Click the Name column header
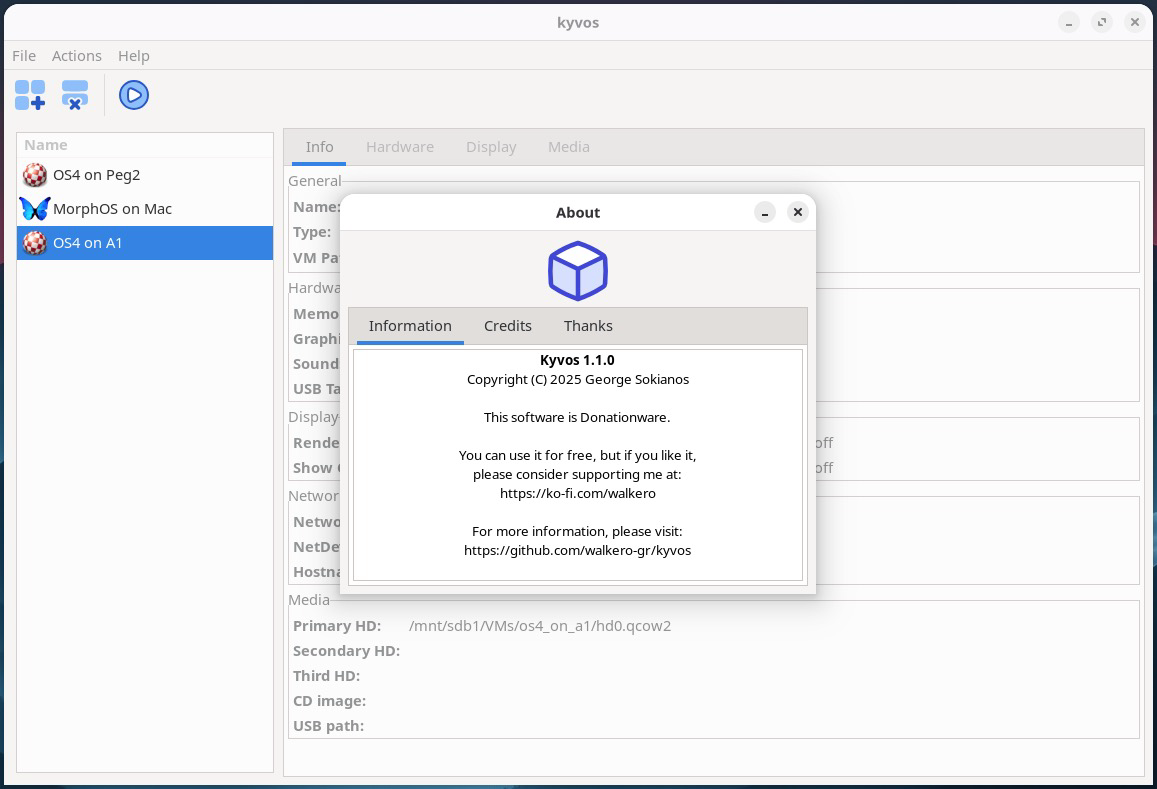Viewport: 1157px width, 789px height. coord(46,145)
